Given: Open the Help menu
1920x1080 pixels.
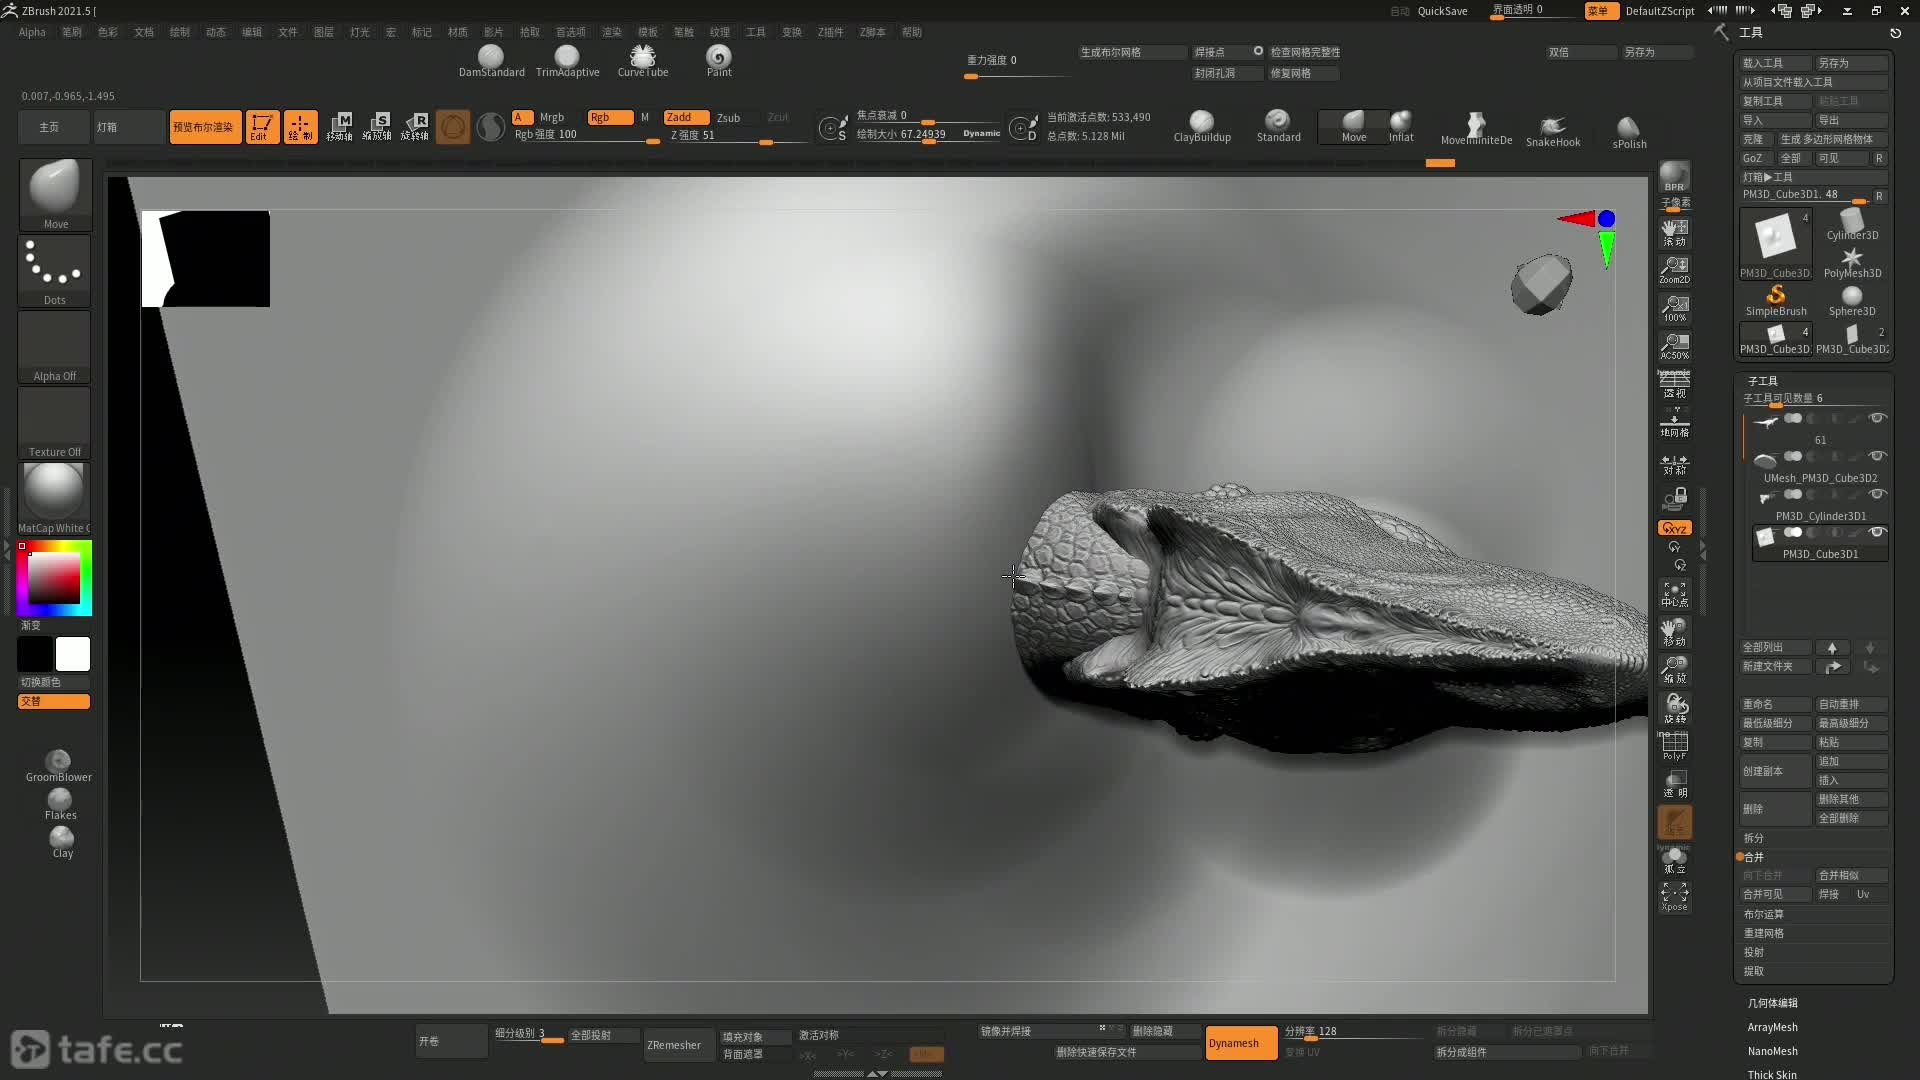Looking at the screenshot, I should click(911, 32).
